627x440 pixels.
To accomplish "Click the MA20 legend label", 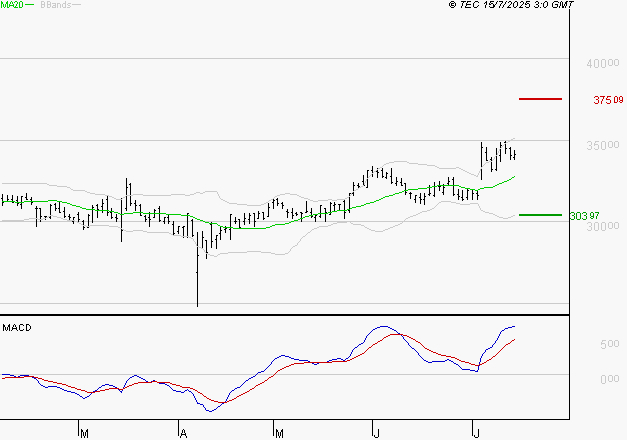I will [12, 5].
